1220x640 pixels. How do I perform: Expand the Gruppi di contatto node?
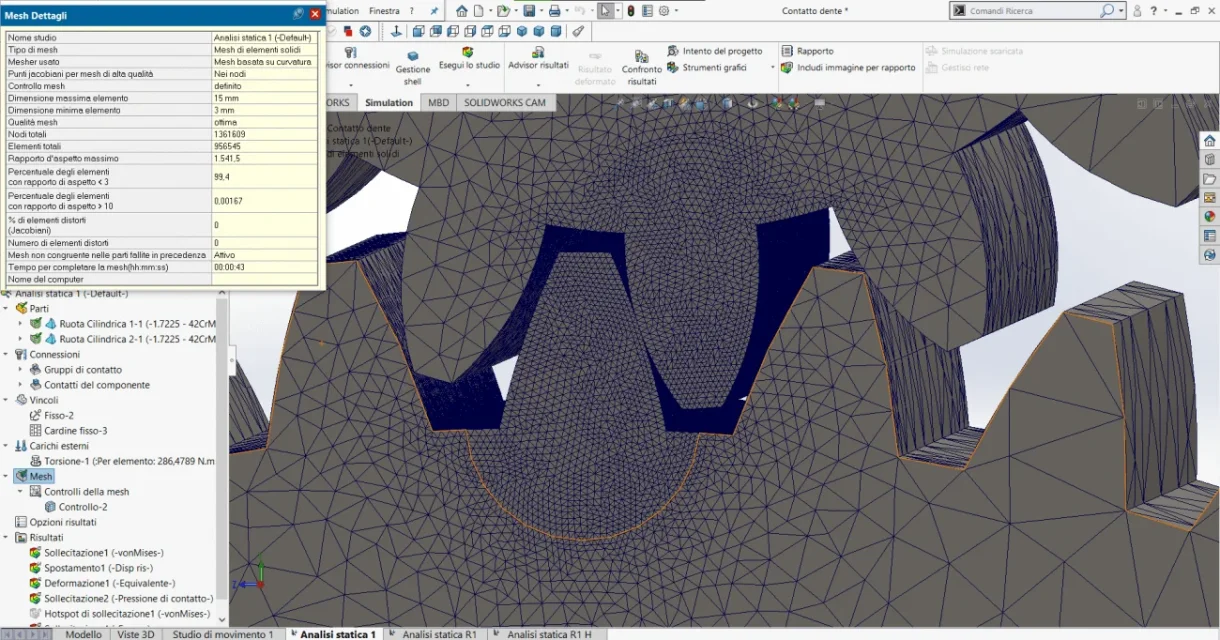point(21,369)
